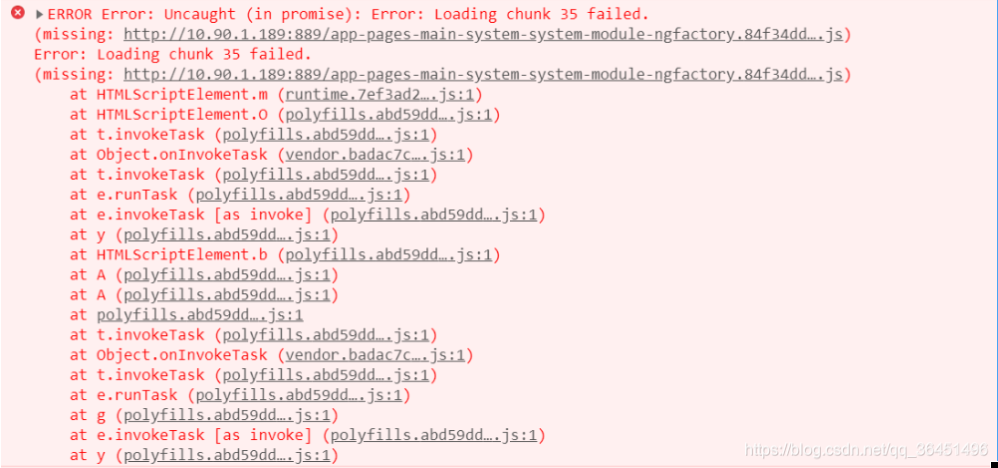
Task: Open second missing ngfactory chunk URL link
Action: (x=483, y=74)
